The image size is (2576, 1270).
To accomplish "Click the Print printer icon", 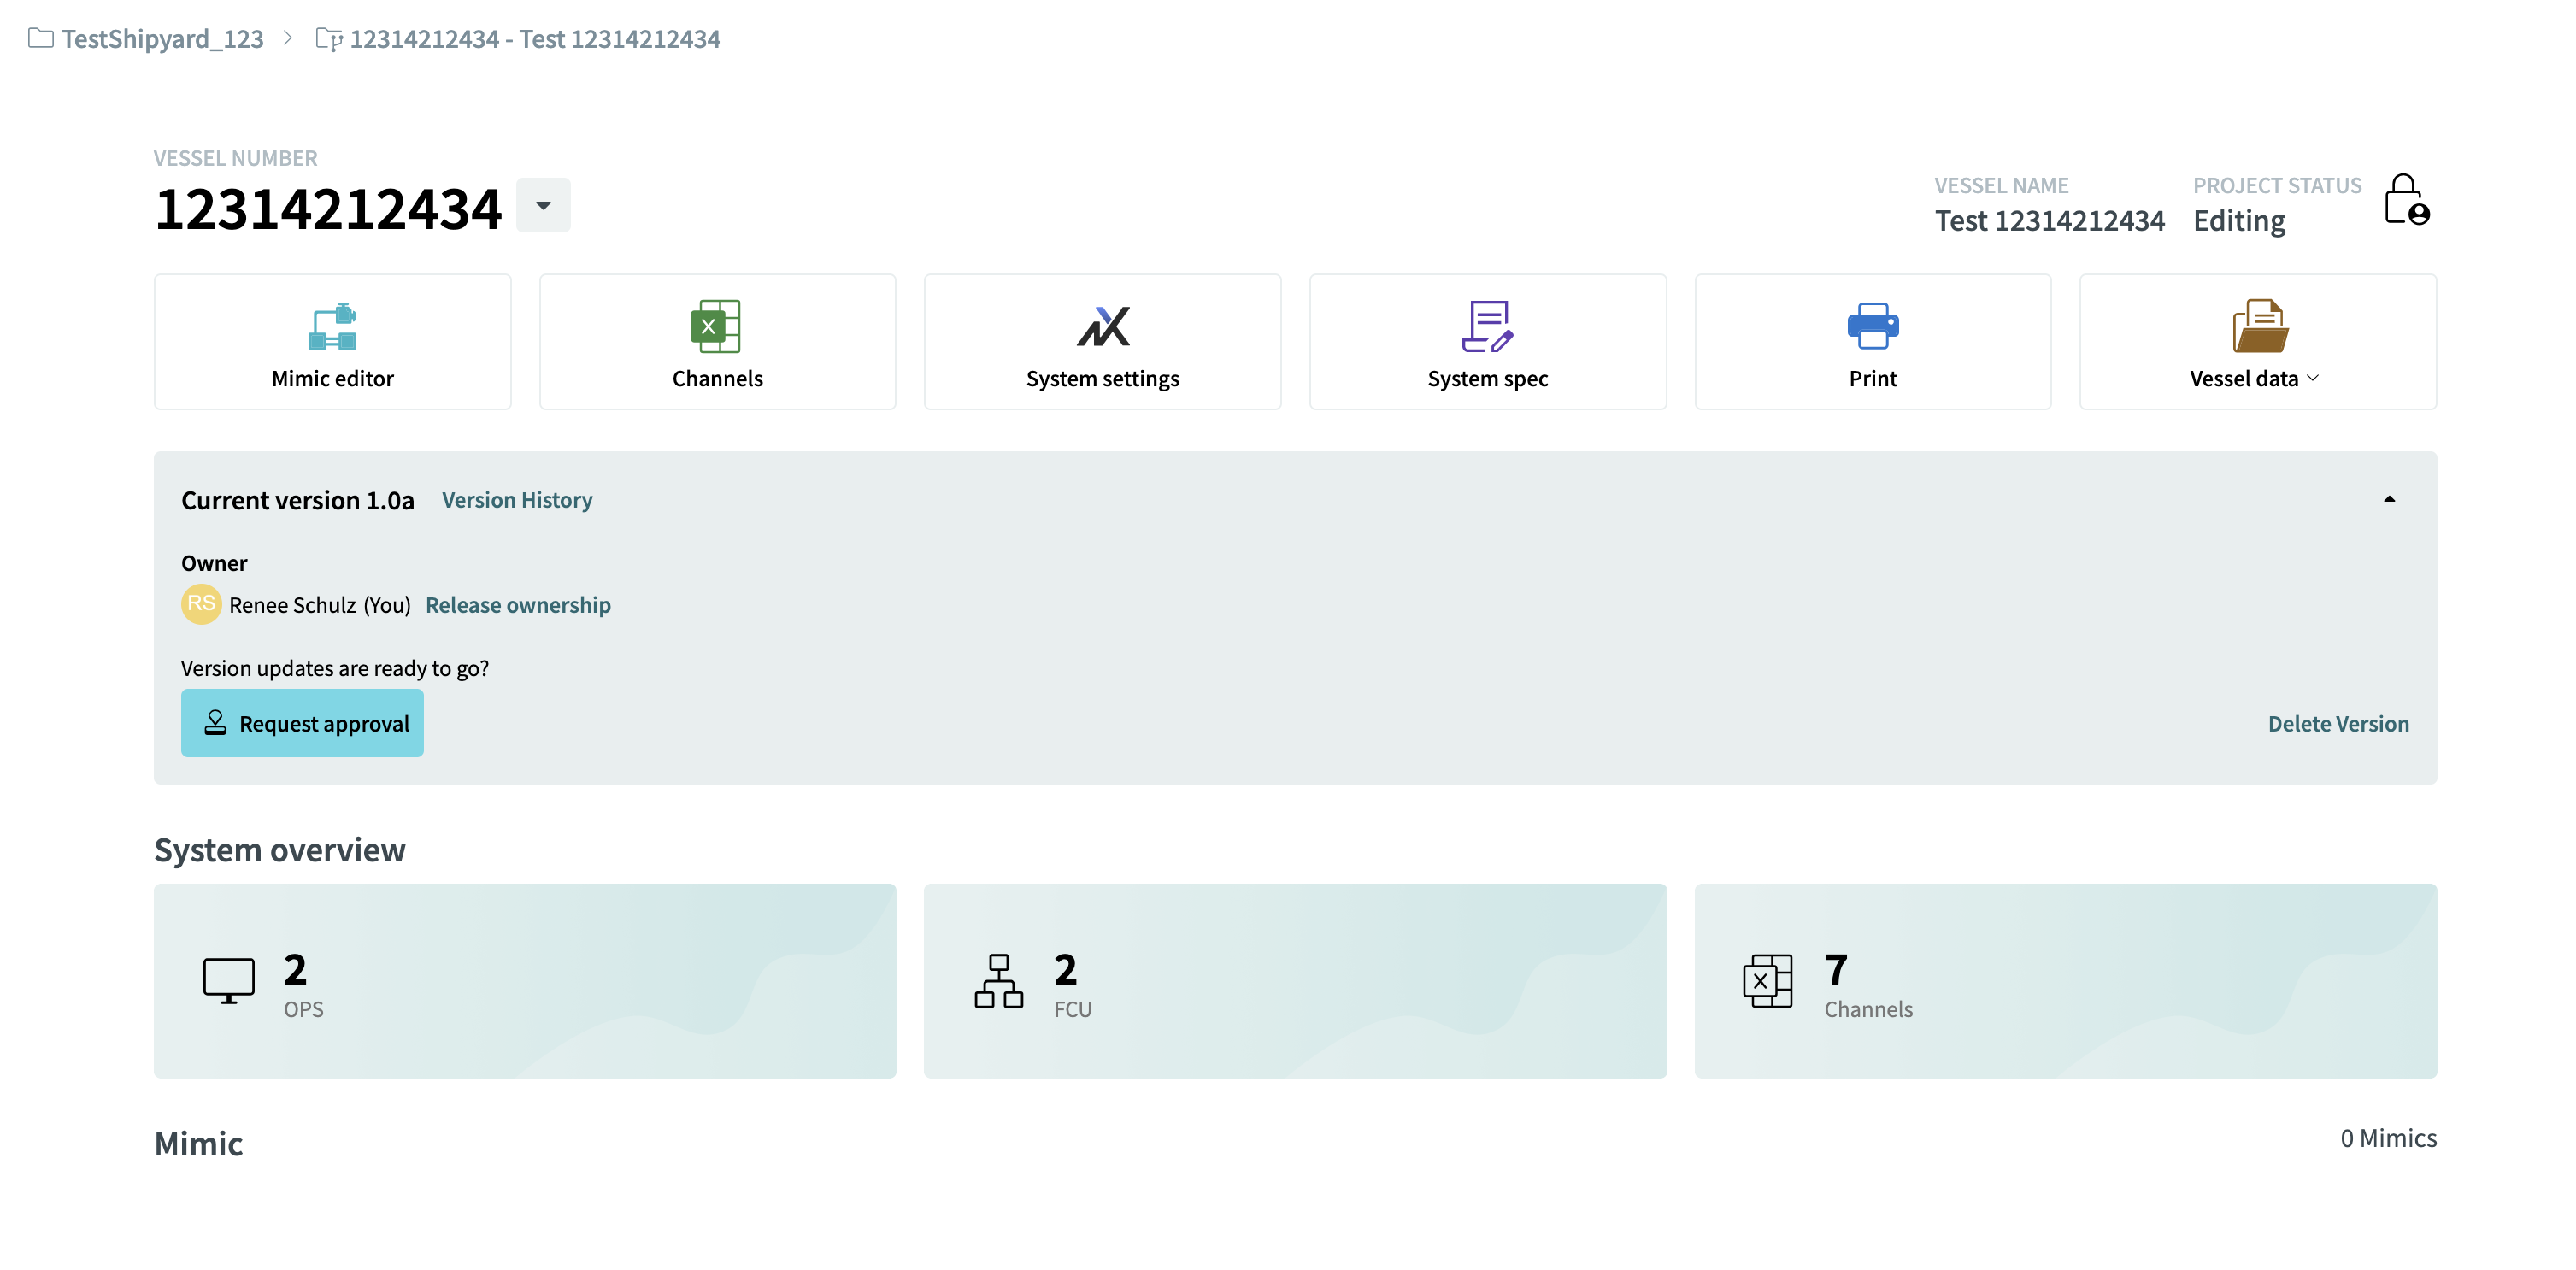I will 1872,326.
